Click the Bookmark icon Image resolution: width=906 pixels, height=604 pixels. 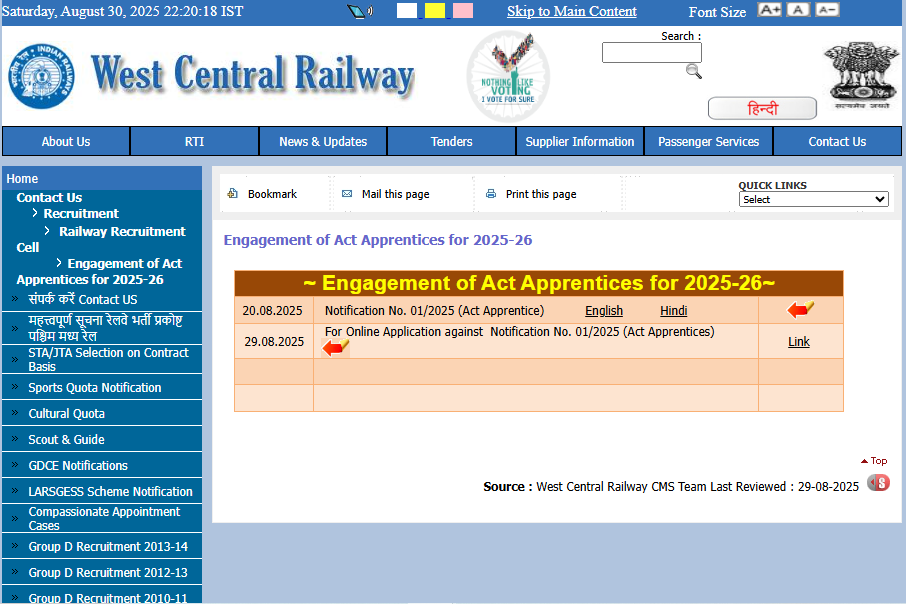[233, 194]
